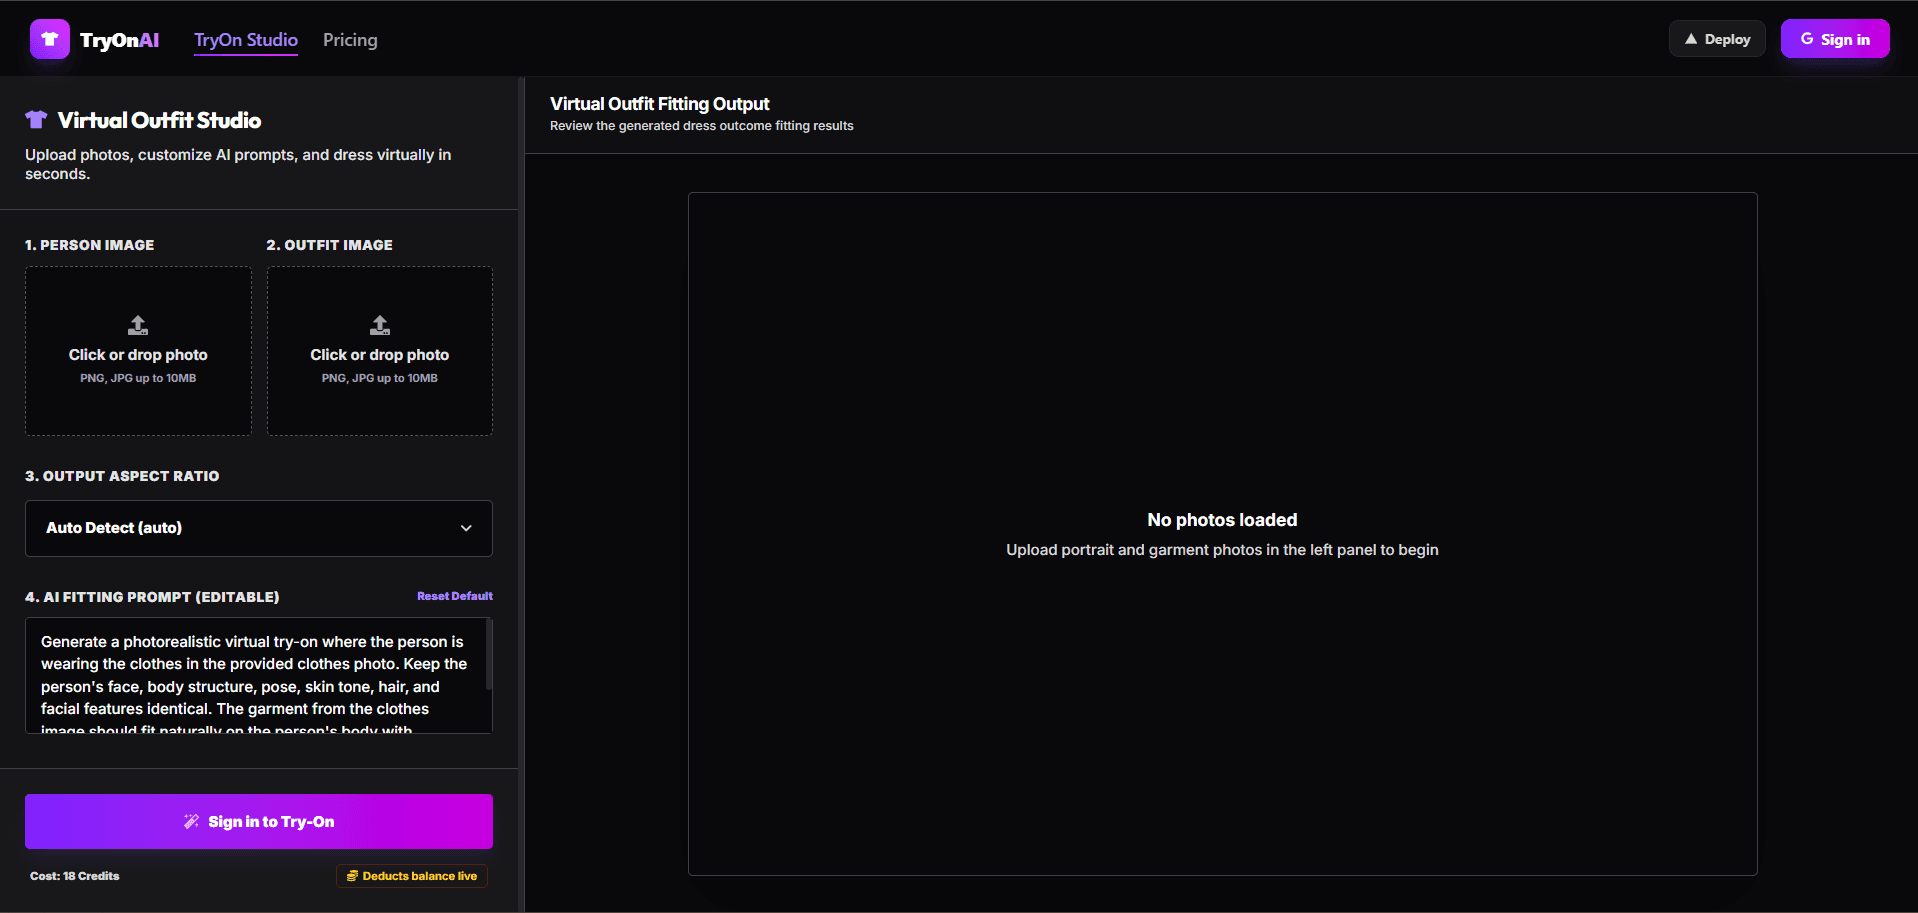Click the triangle icon in Deploy

pyautogui.click(x=1691, y=39)
